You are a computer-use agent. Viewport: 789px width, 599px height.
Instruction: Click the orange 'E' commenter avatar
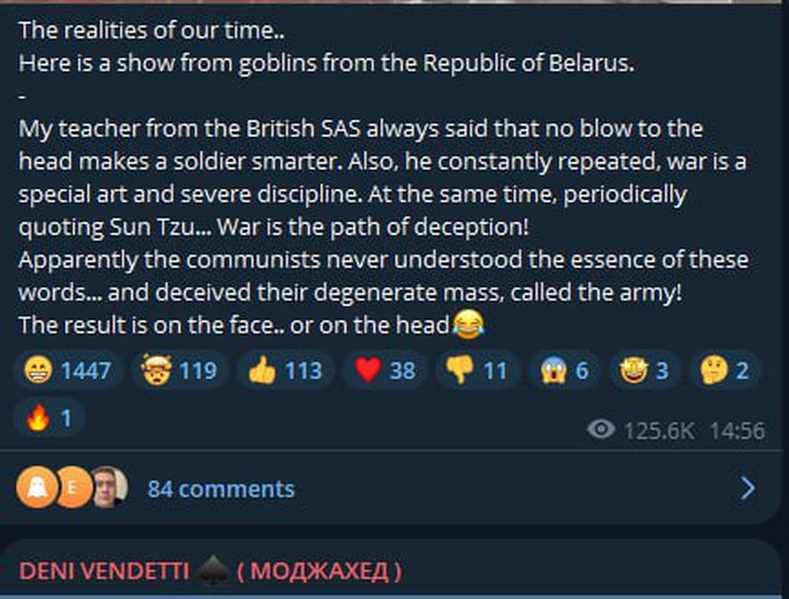pos(72,488)
